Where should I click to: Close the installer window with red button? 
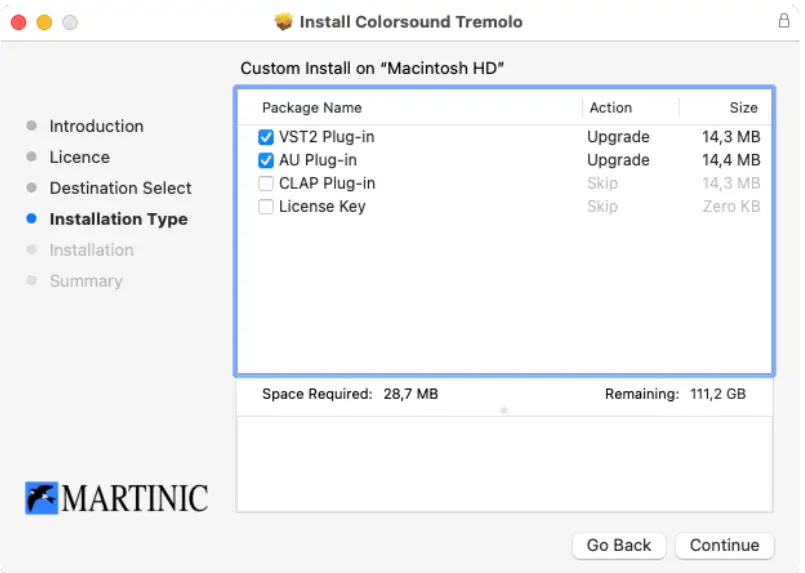tap(18, 22)
